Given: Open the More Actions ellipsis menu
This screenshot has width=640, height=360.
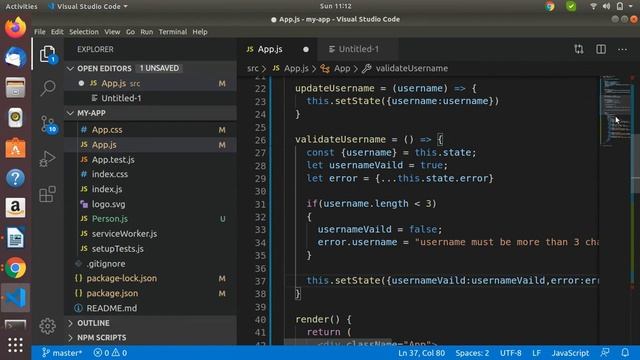Looking at the screenshot, I should pos(622,49).
